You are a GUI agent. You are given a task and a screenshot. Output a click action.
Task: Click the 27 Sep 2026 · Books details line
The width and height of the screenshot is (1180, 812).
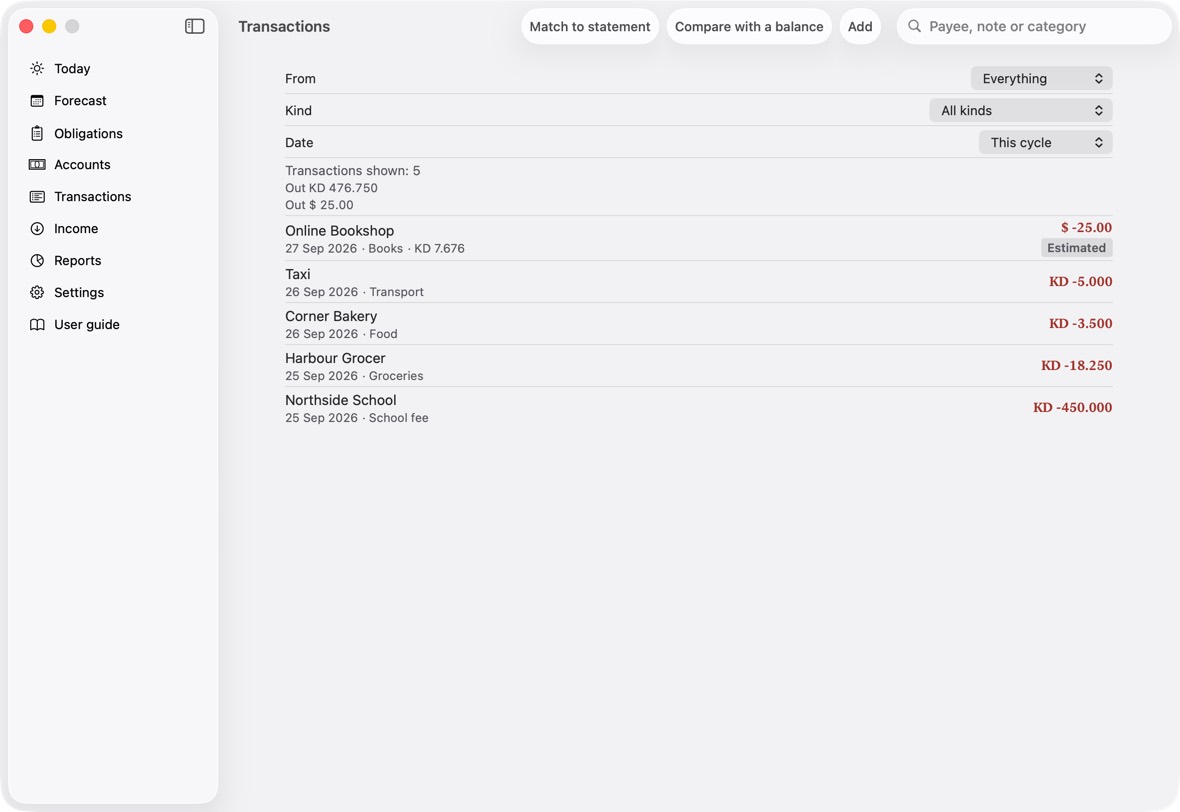375,248
